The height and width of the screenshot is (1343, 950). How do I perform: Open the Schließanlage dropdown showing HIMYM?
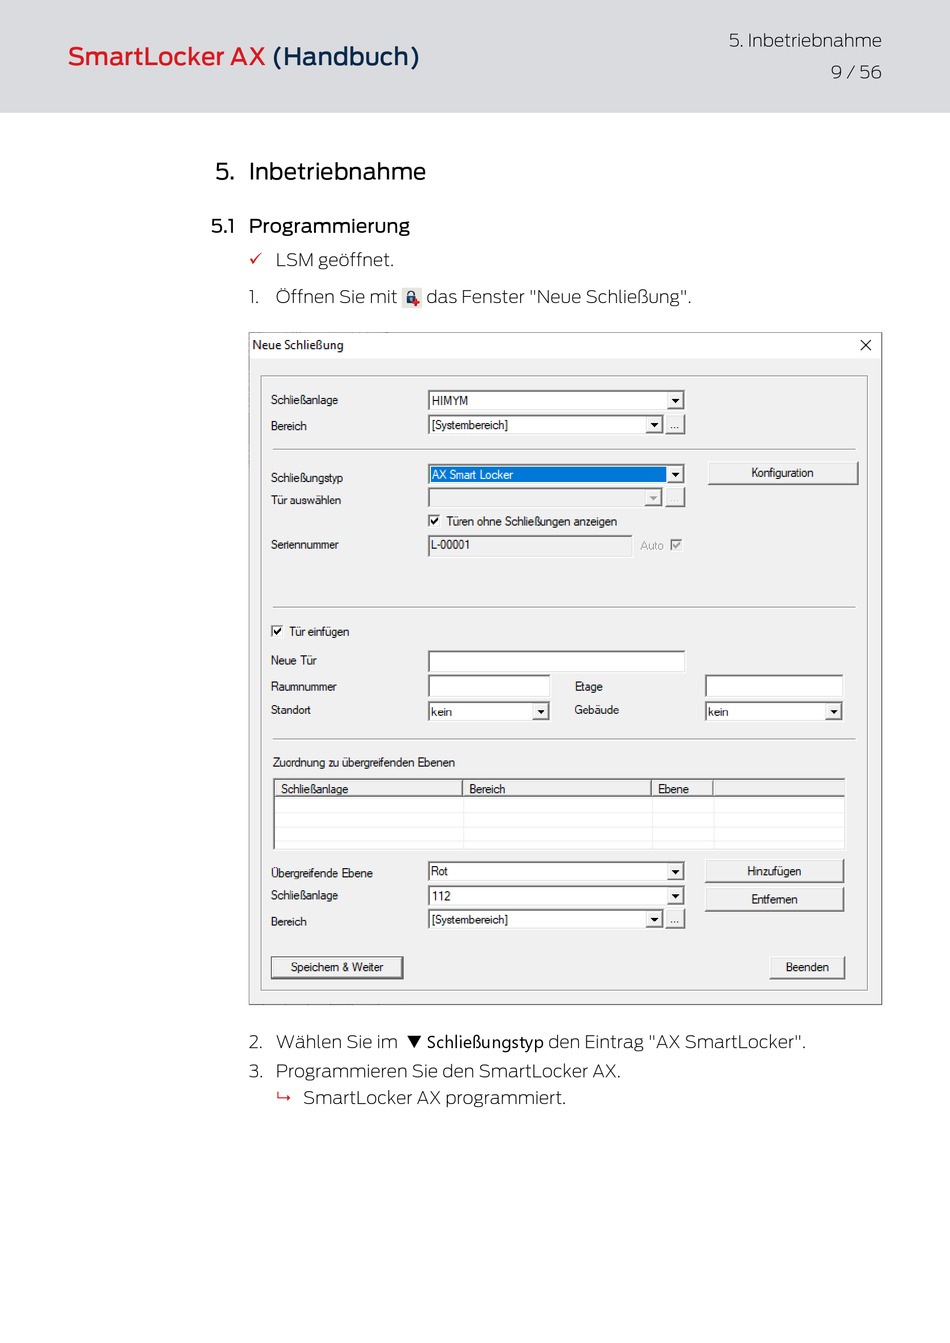[x=676, y=400]
